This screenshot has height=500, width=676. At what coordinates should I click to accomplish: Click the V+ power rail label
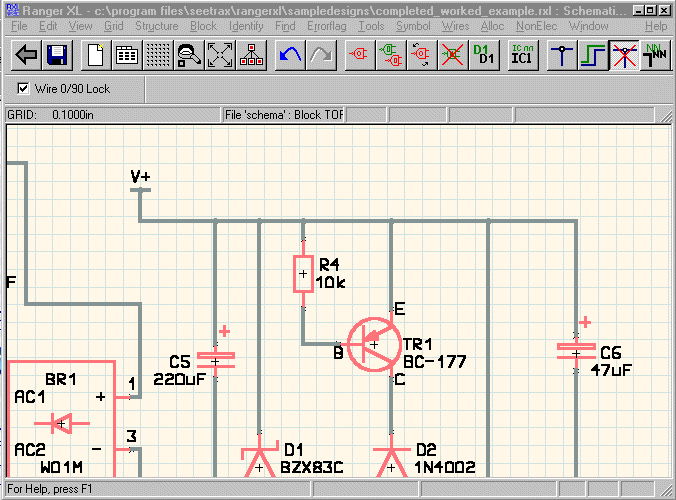point(141,176)
